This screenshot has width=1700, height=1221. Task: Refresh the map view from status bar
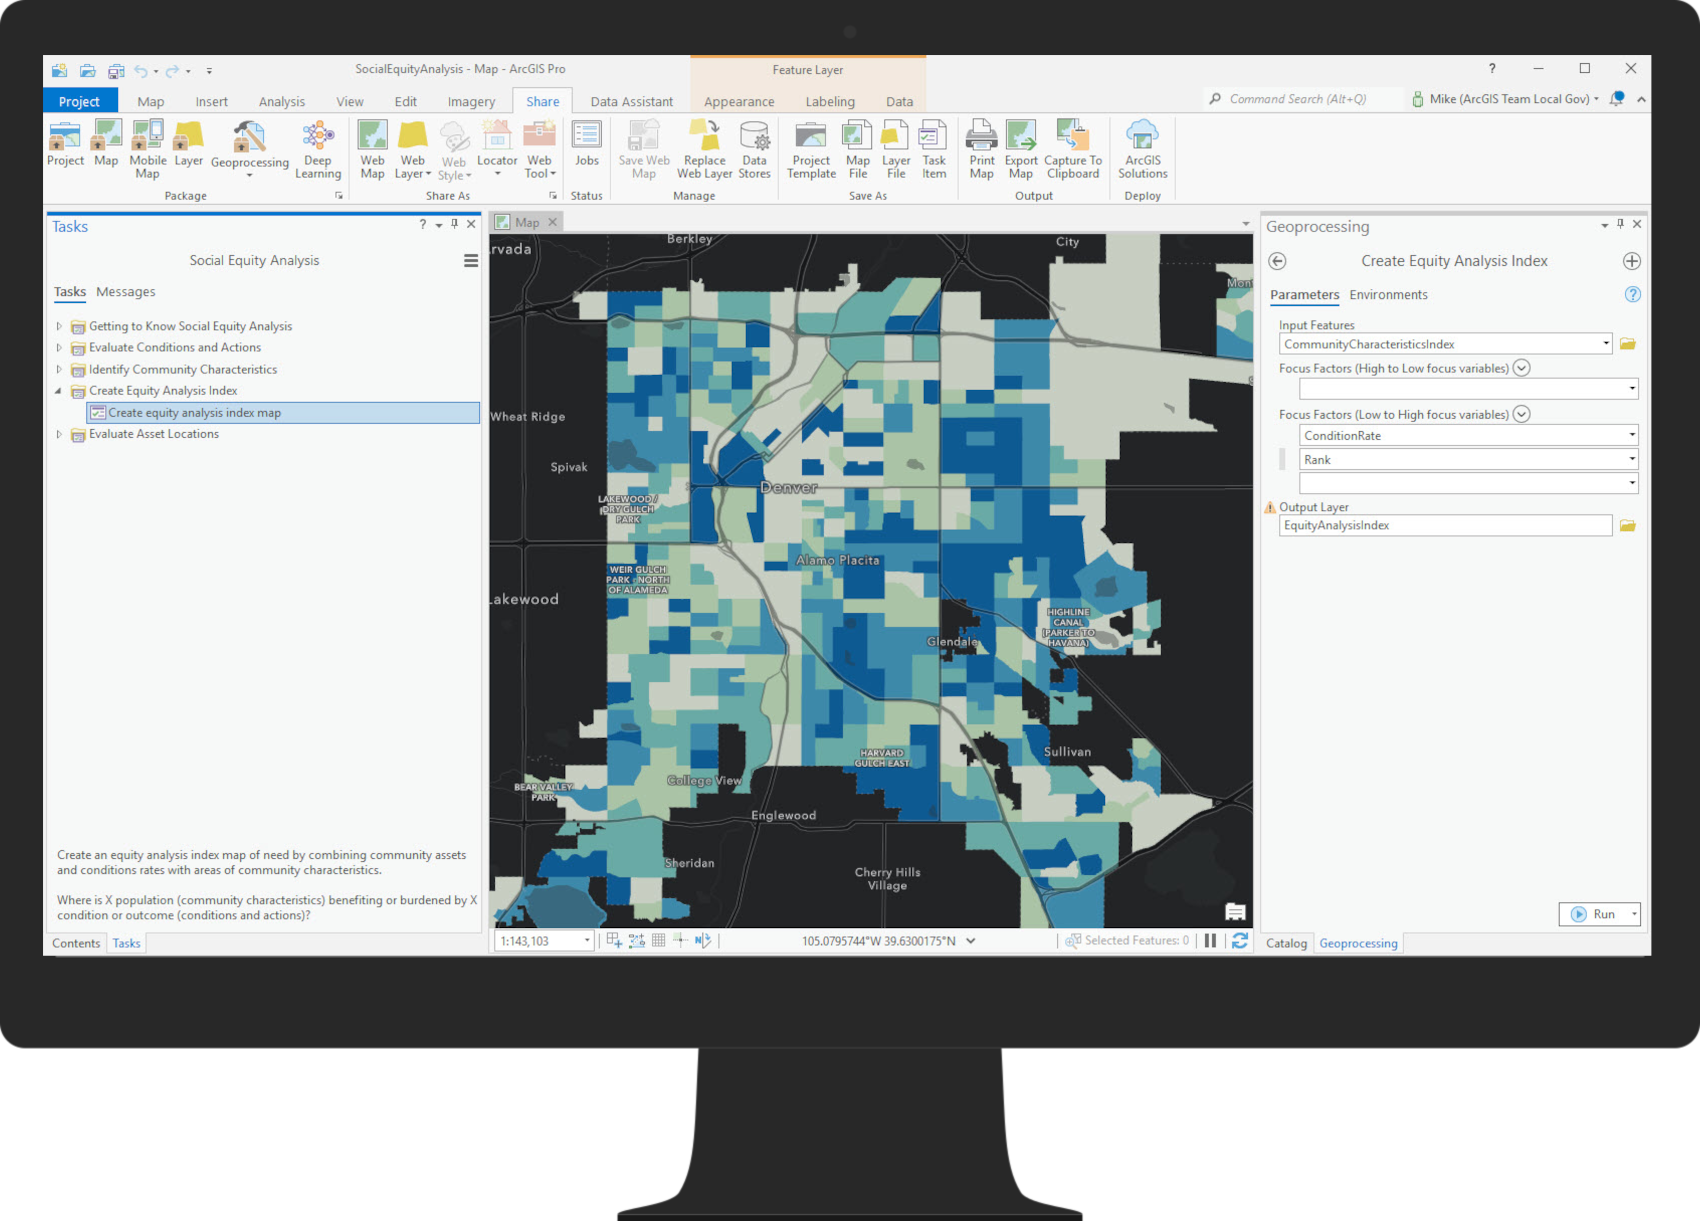point(1240,940)
